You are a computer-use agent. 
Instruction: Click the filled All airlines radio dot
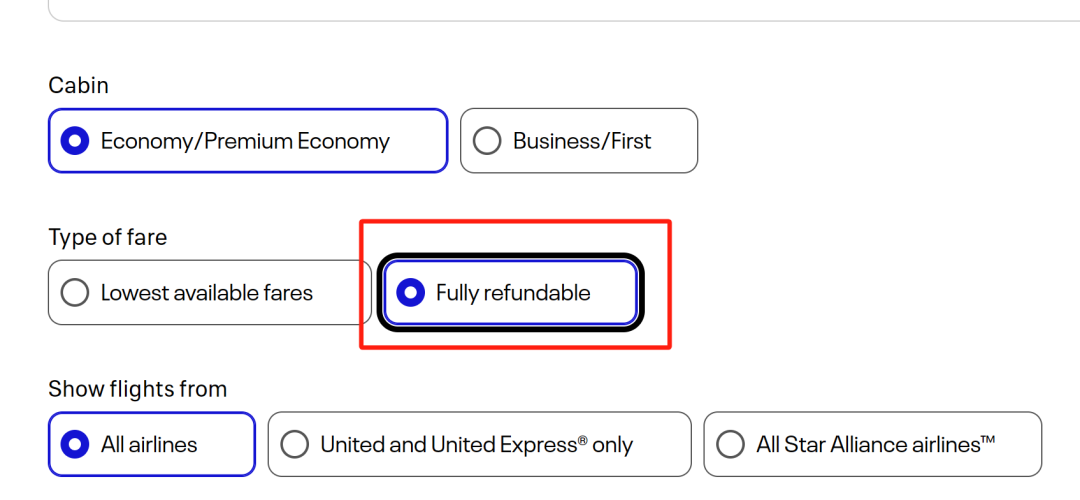[x=75, y=444]
